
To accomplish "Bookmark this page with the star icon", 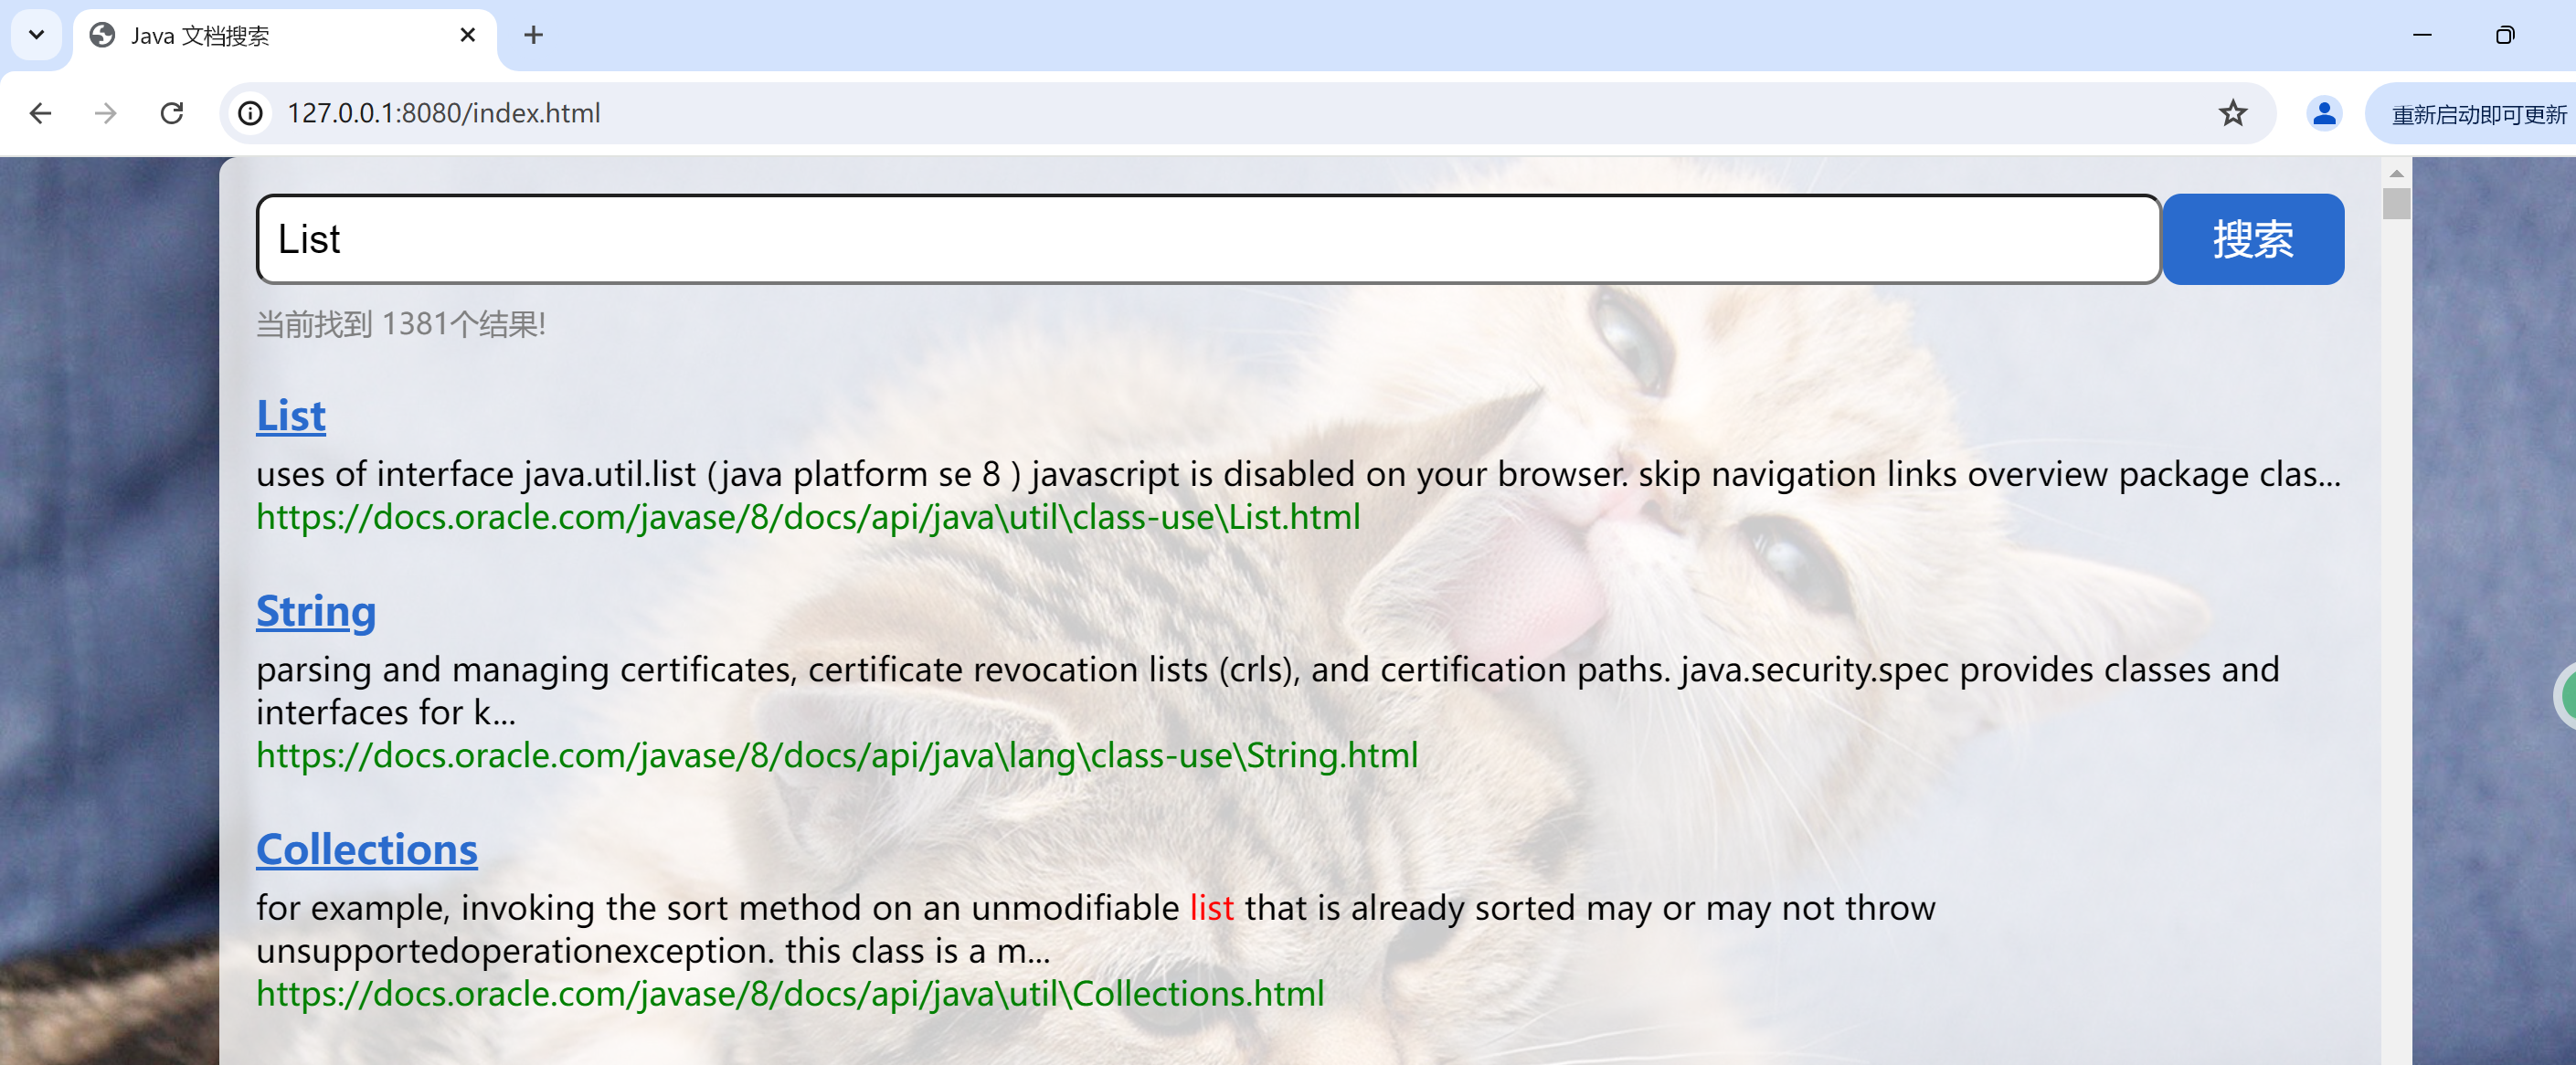I will pos(2232,113).
